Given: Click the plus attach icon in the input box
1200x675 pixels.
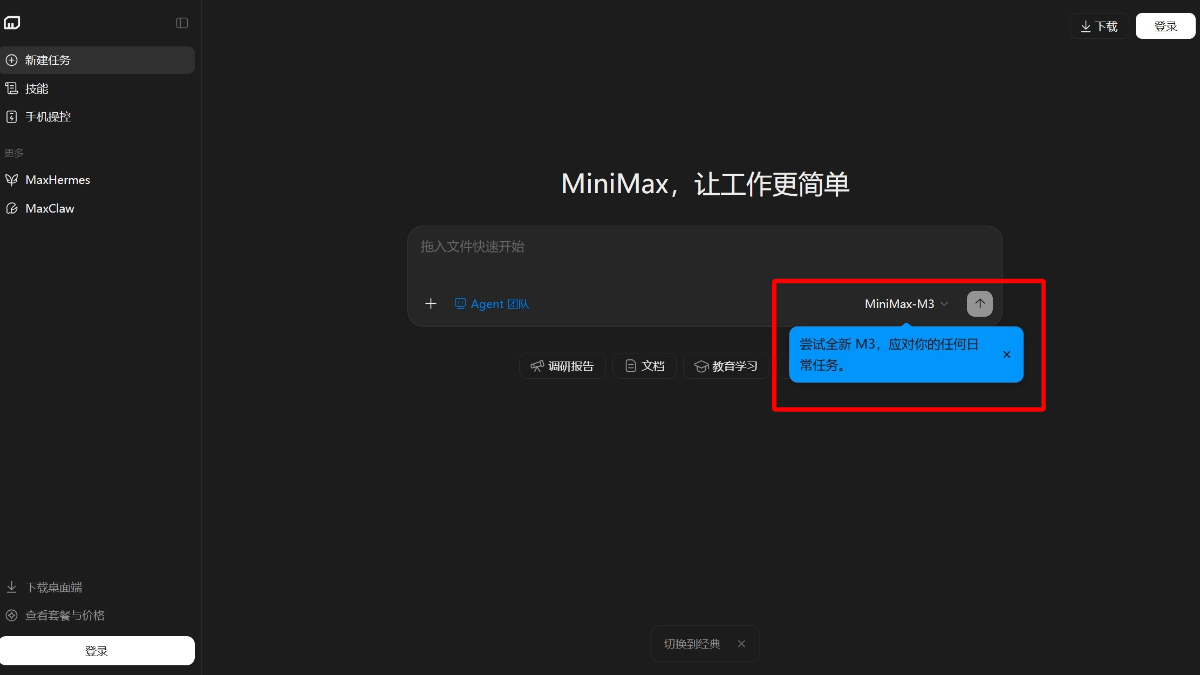Looking at the screenshot, I should pyautogui.click(x=431, y=304).
